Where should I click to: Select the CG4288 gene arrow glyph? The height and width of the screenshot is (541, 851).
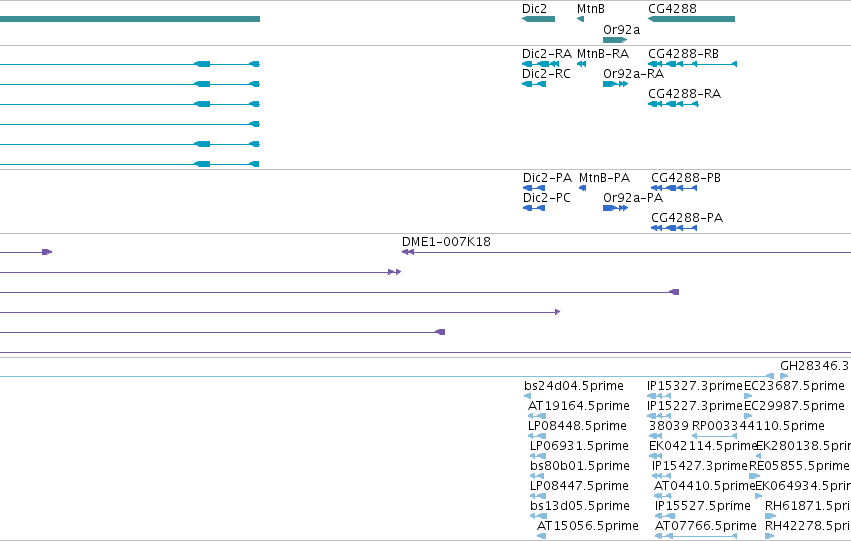pos(691,19)
